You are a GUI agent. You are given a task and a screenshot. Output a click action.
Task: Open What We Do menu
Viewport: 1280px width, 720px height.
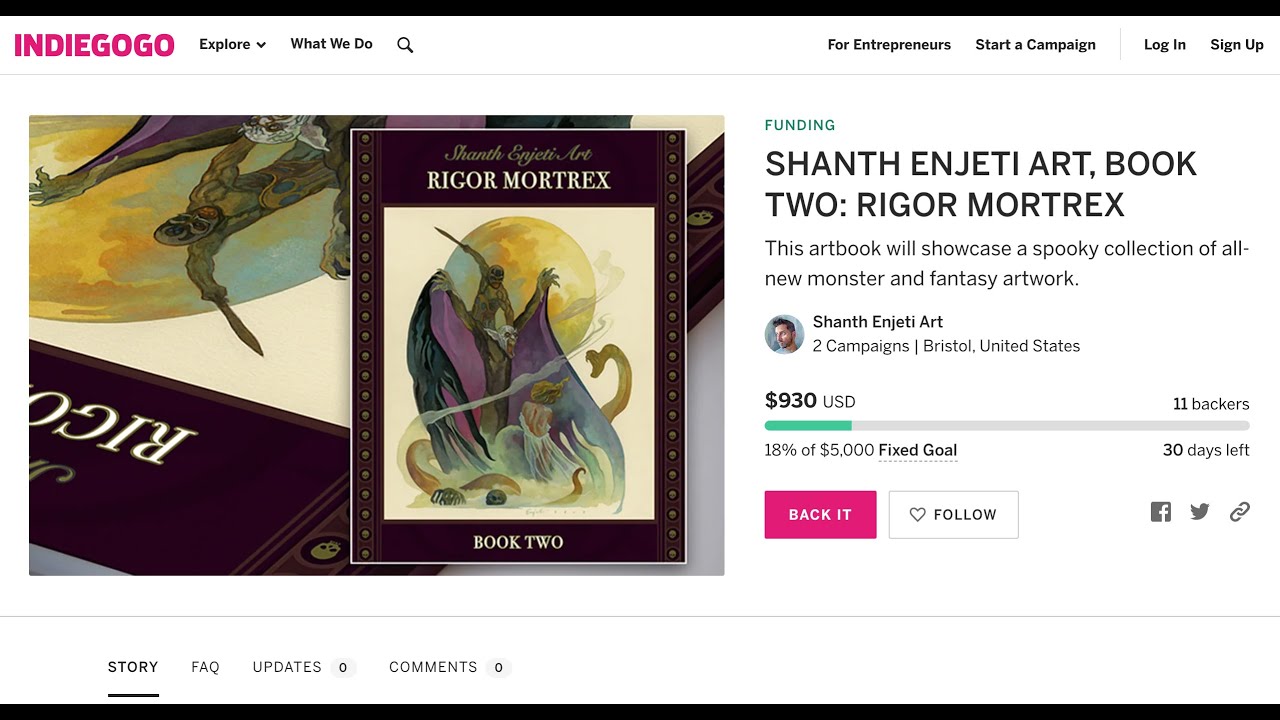tap(331, 44)
